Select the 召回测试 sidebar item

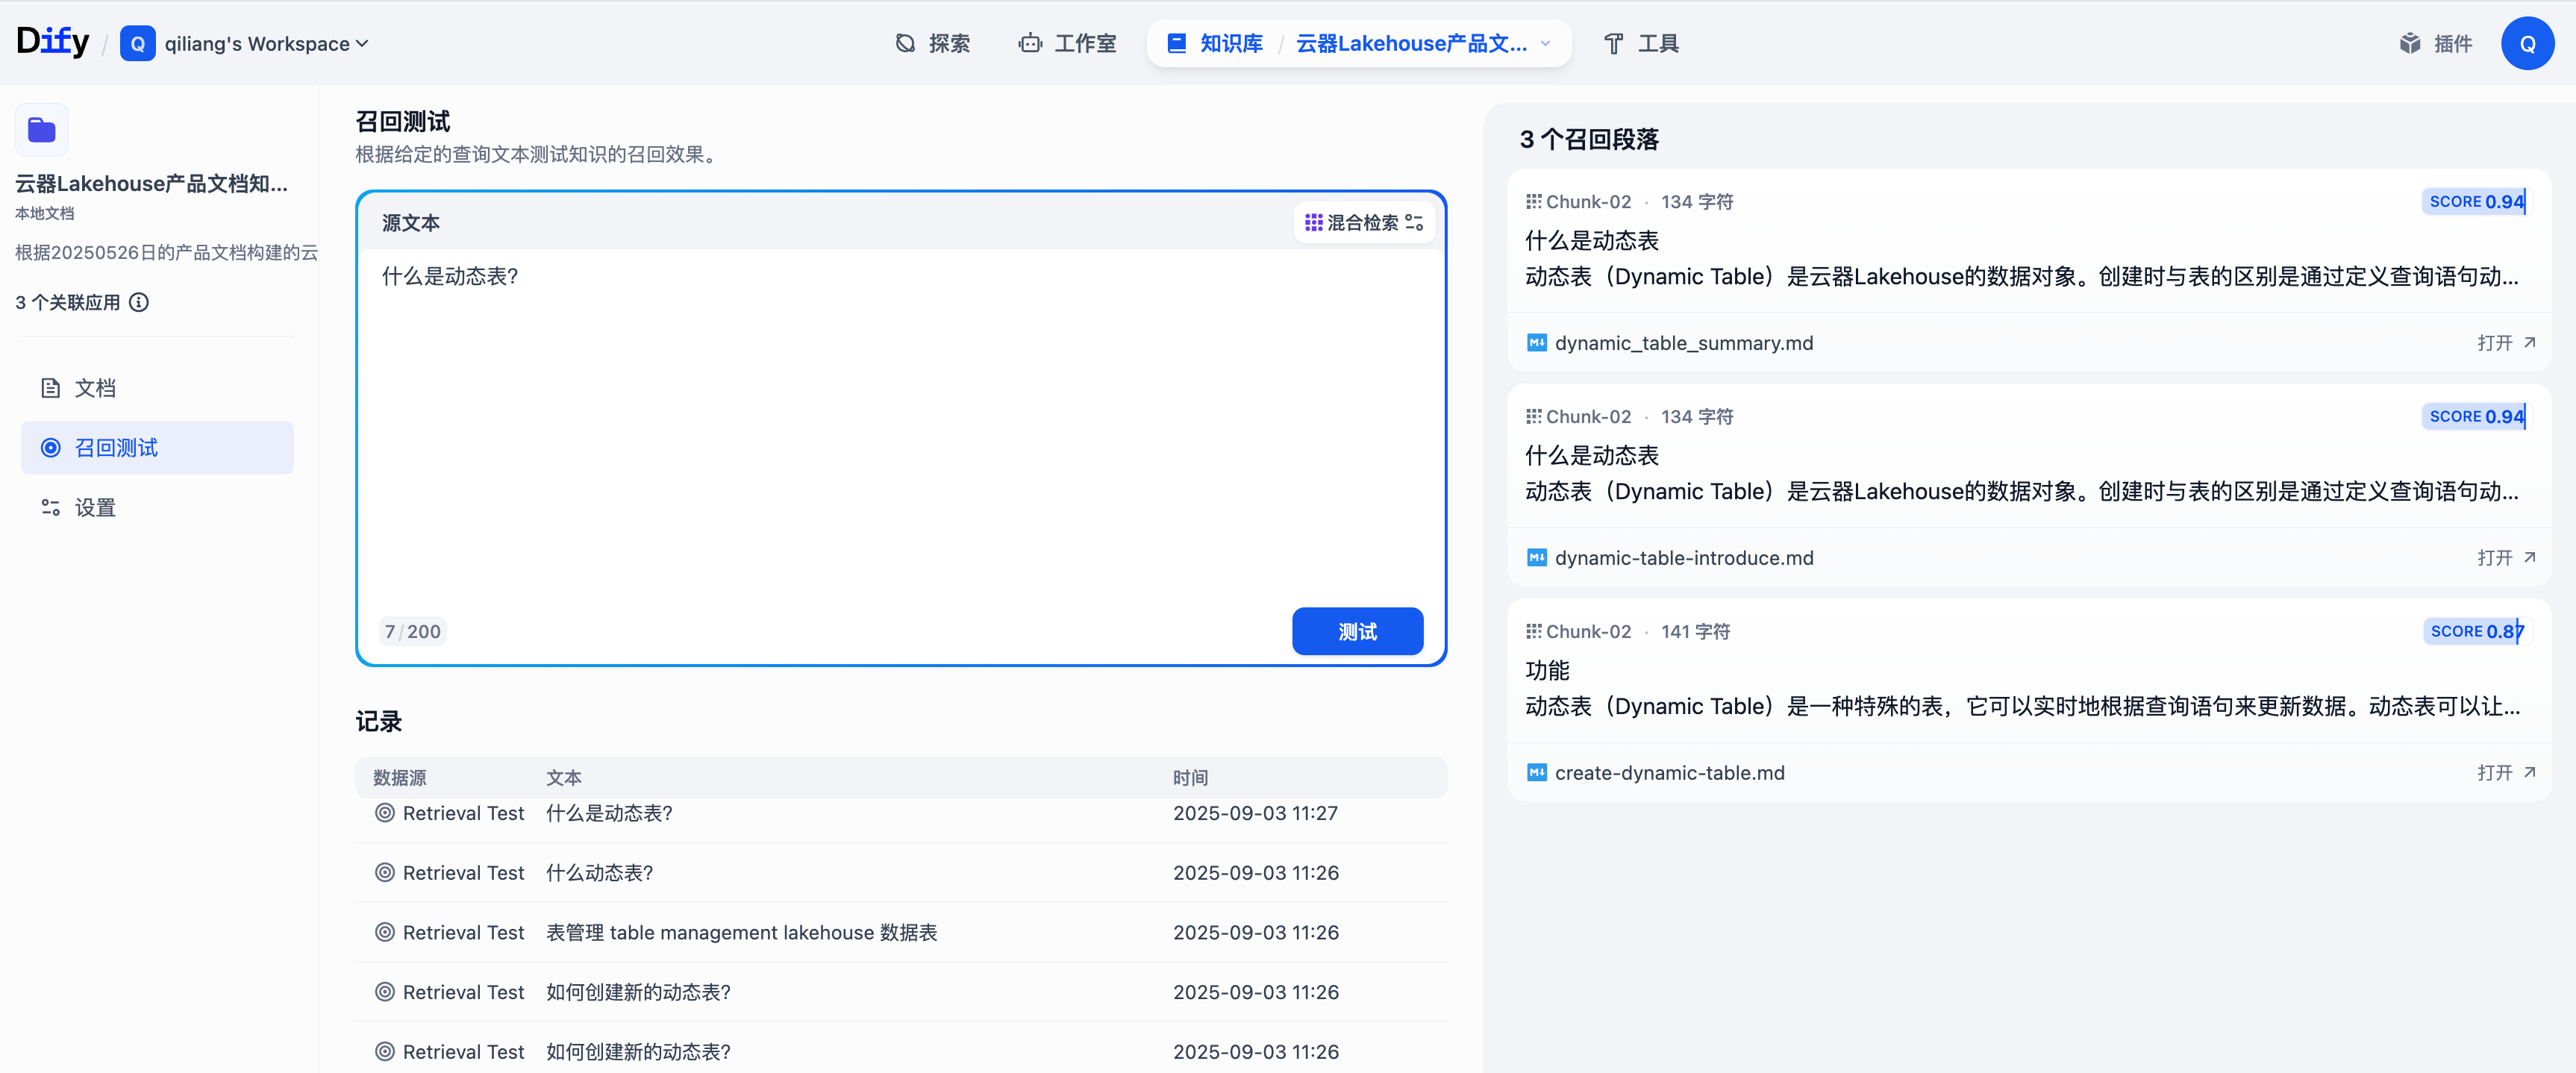click(x=157, y=448)
